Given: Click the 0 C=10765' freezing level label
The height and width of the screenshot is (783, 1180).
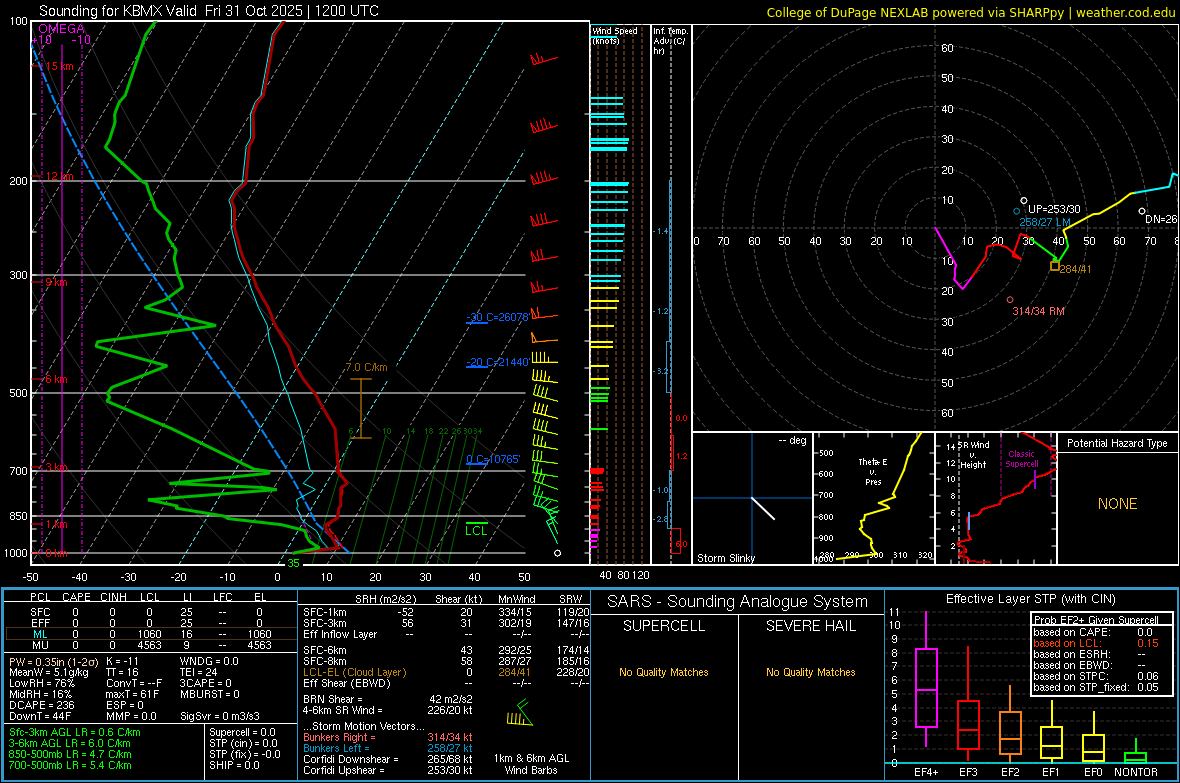Looking at the screenshot, I should (493, 459).
